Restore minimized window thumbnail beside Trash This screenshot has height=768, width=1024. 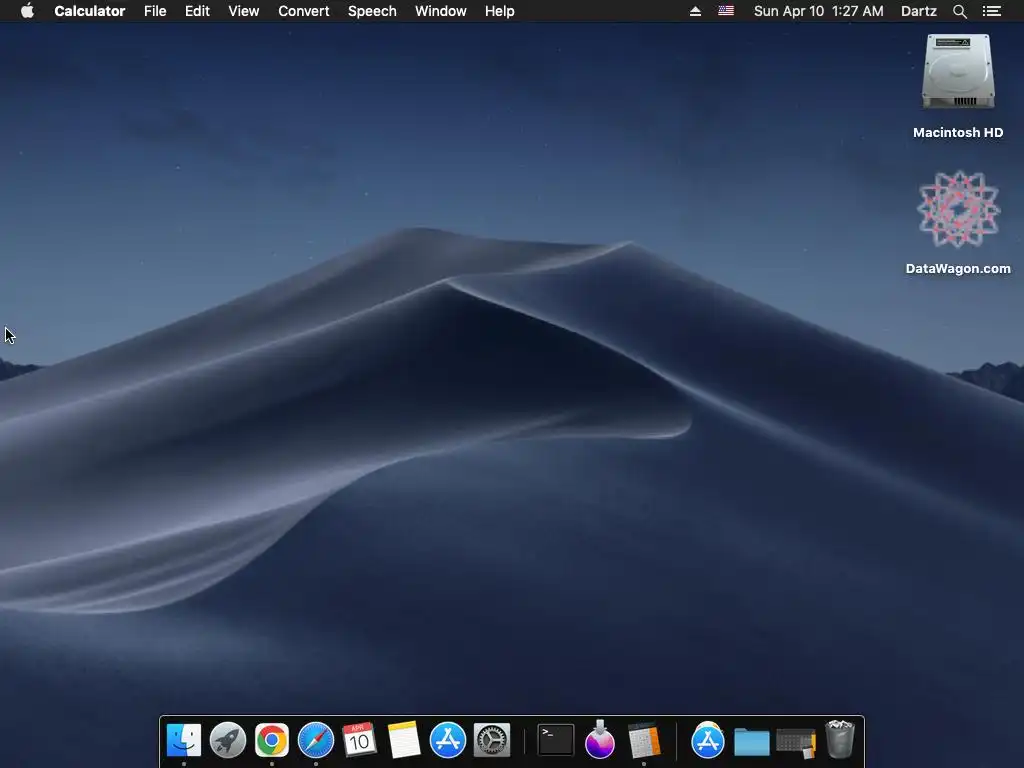click(796, 743)
